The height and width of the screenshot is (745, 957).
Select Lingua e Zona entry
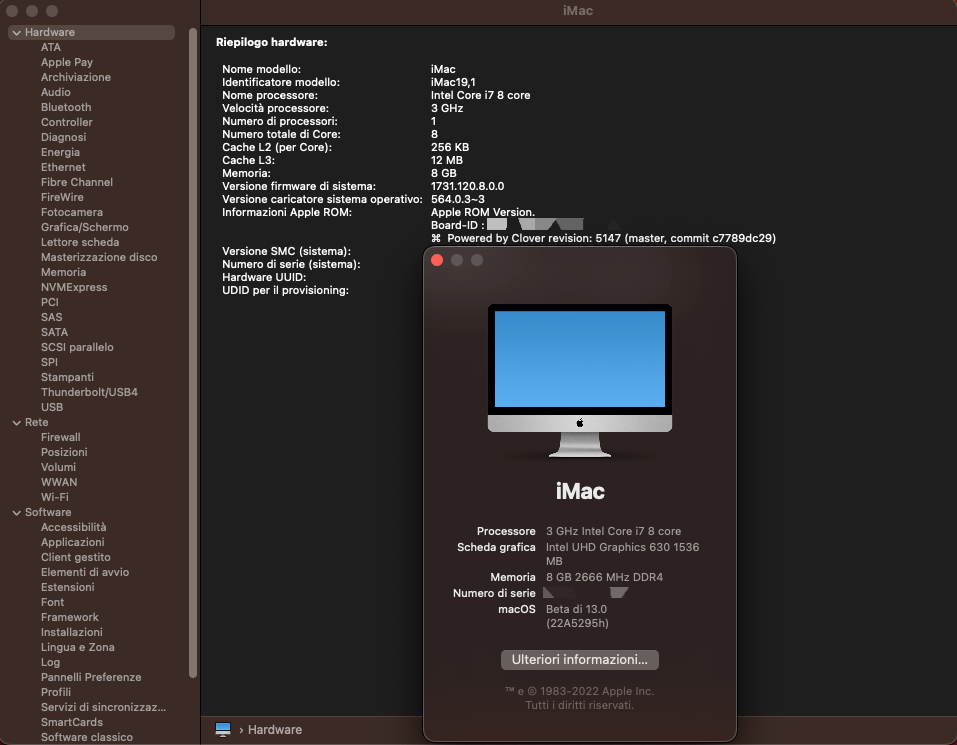click(x=78, y=647)
